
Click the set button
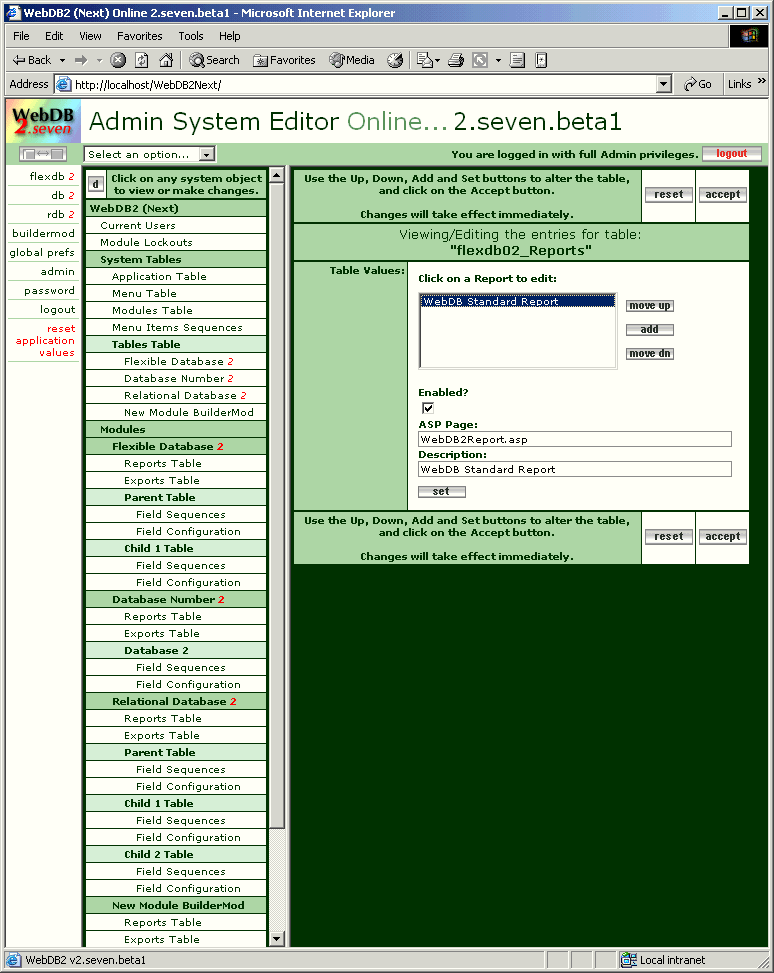coord(441,491)
